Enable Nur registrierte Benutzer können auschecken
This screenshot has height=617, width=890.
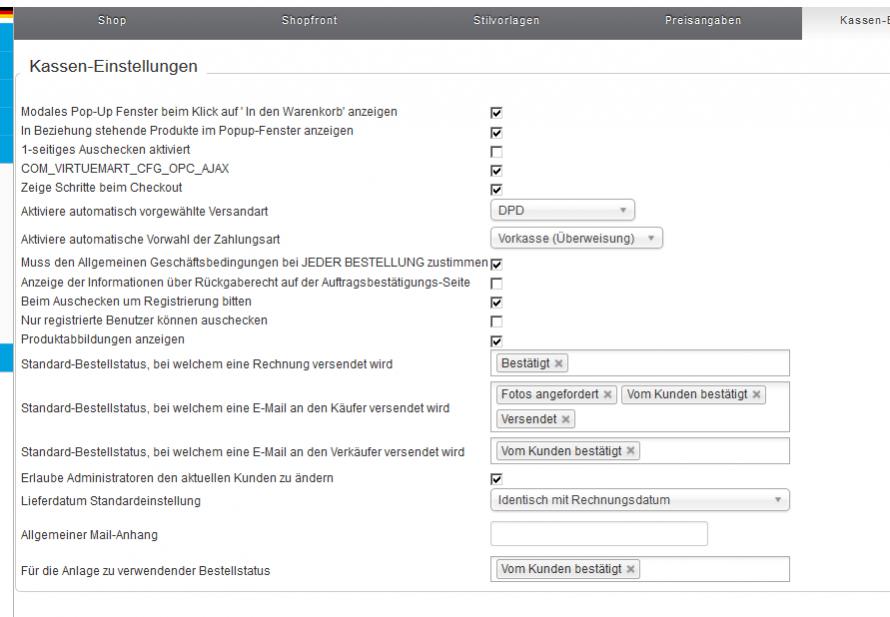[496, 321]
